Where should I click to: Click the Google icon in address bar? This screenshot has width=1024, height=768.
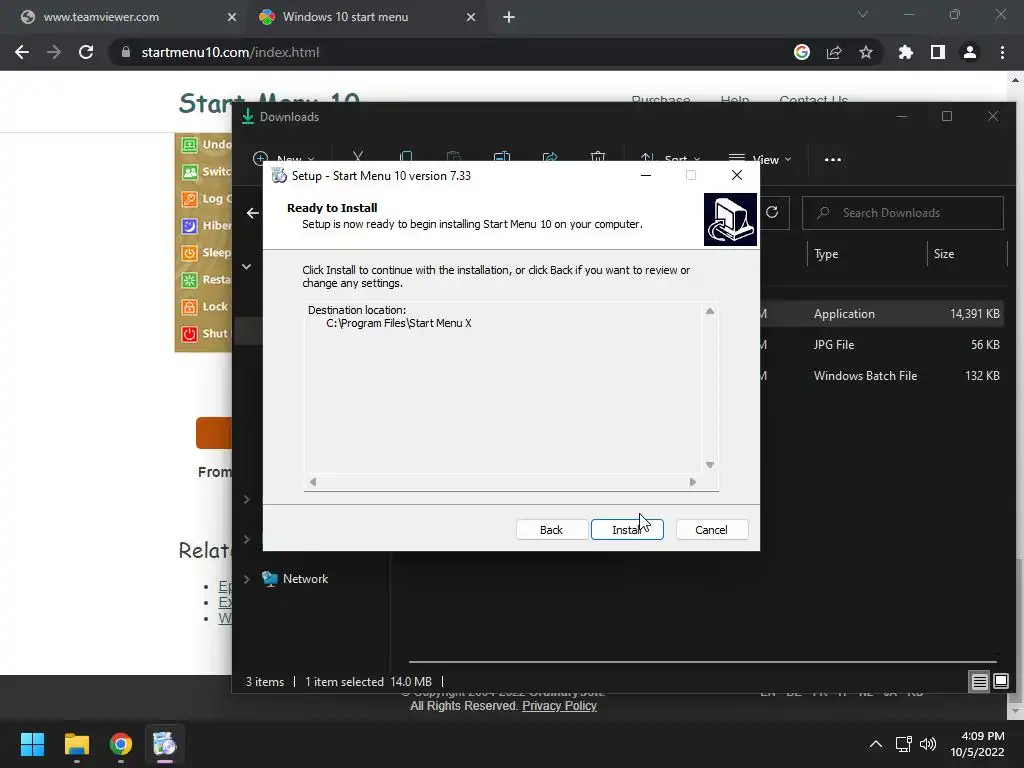(802, 52)
